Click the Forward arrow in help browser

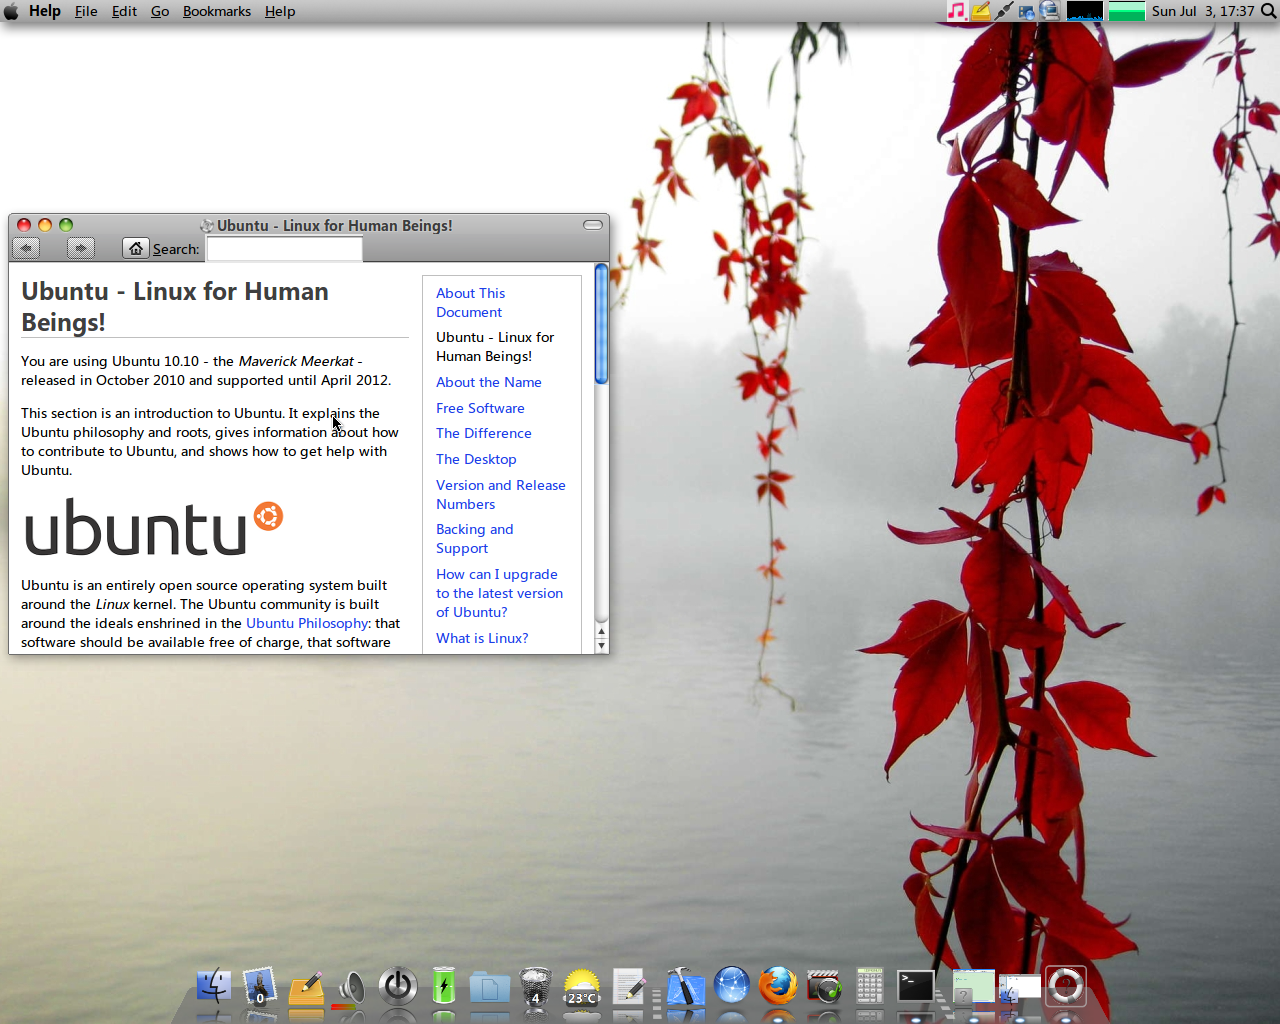pyautogui.click(x=81, y=248)
